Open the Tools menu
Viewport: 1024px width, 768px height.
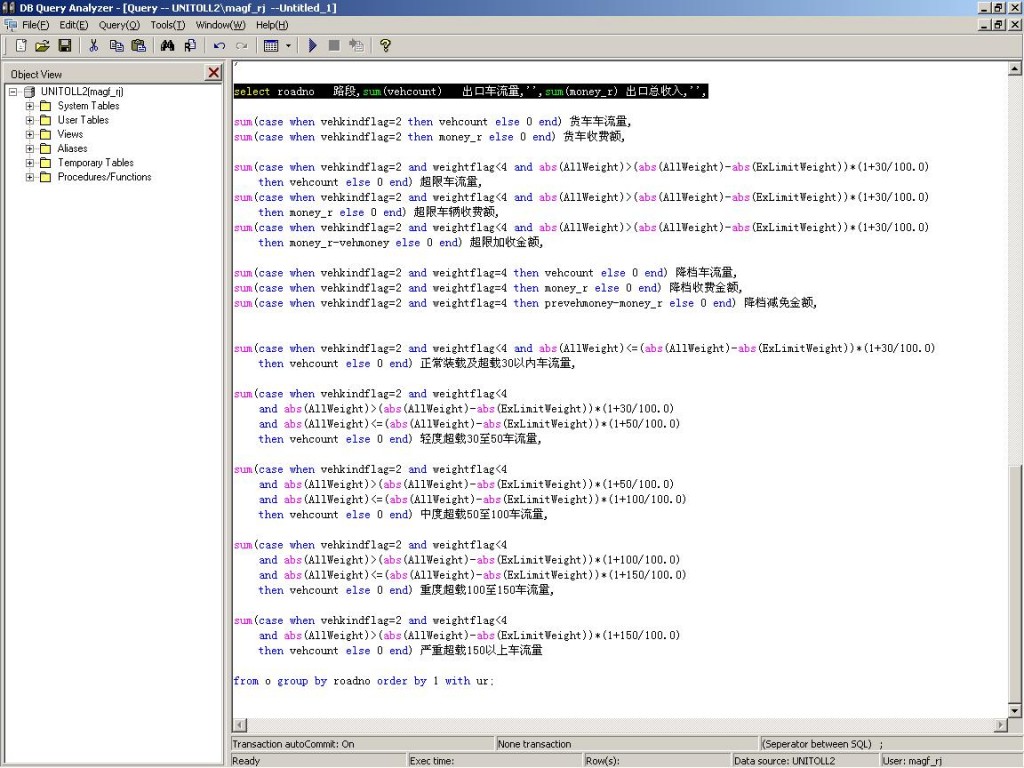(x=167, y=25)
